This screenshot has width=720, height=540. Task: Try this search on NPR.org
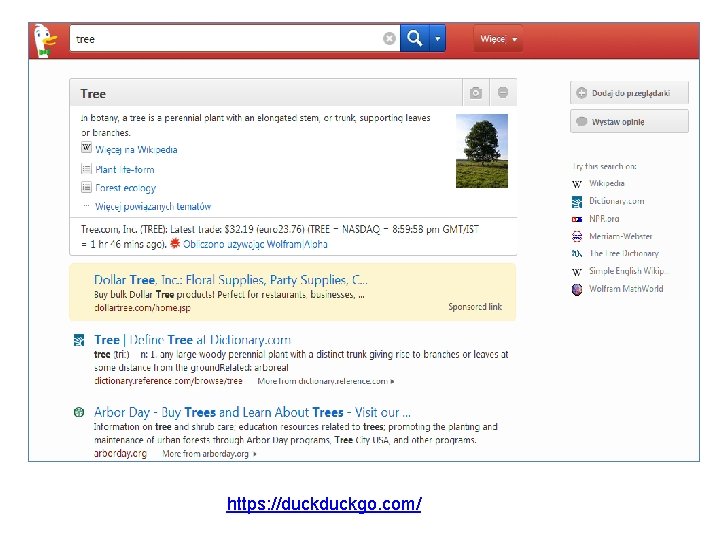click(x=604, y=219)
